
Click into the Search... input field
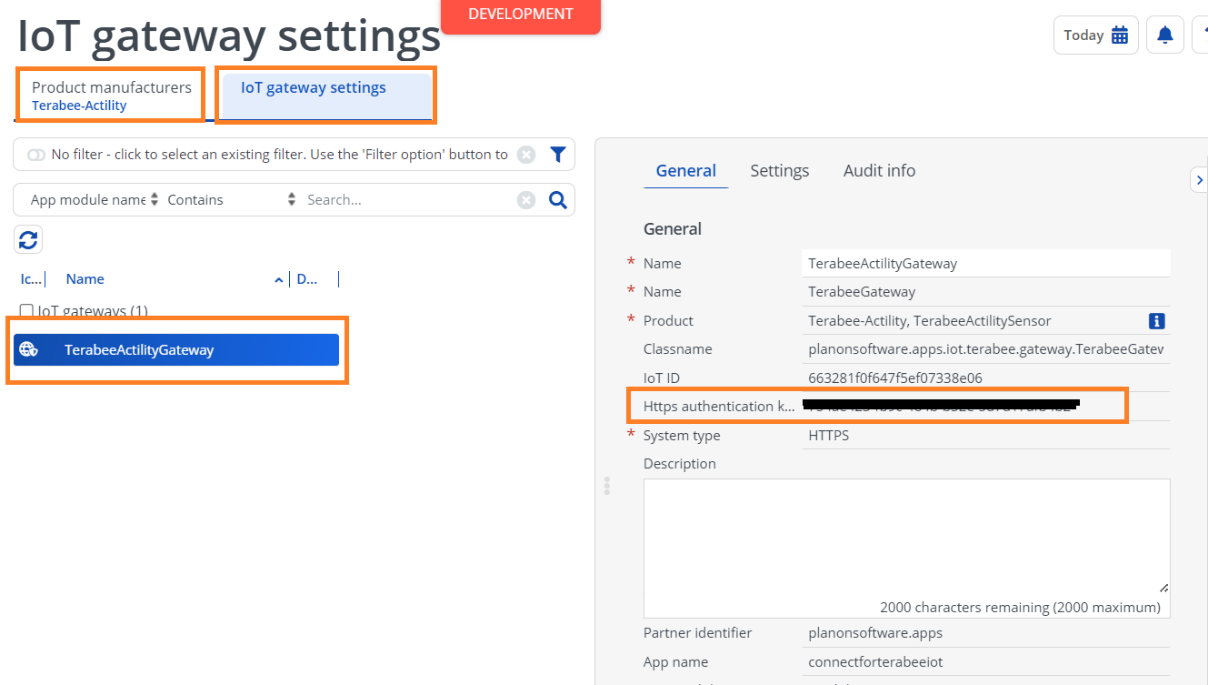(x=408, y=200)
